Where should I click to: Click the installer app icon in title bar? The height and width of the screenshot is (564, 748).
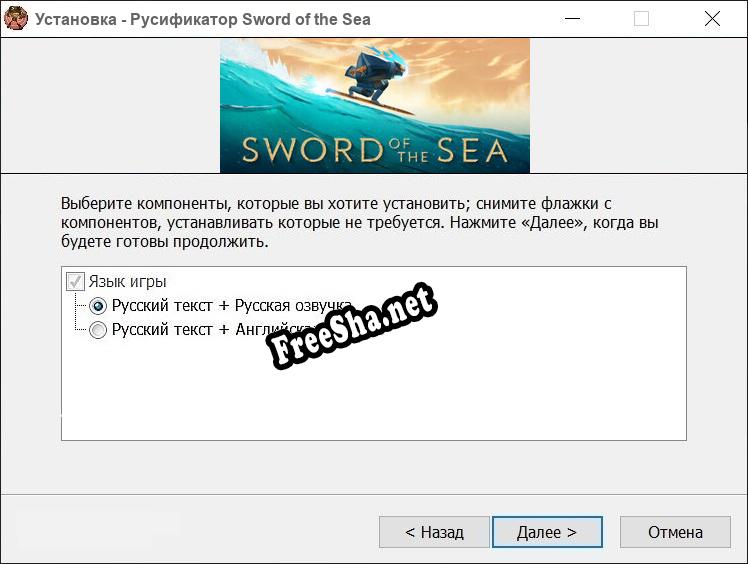click(16, 19)
